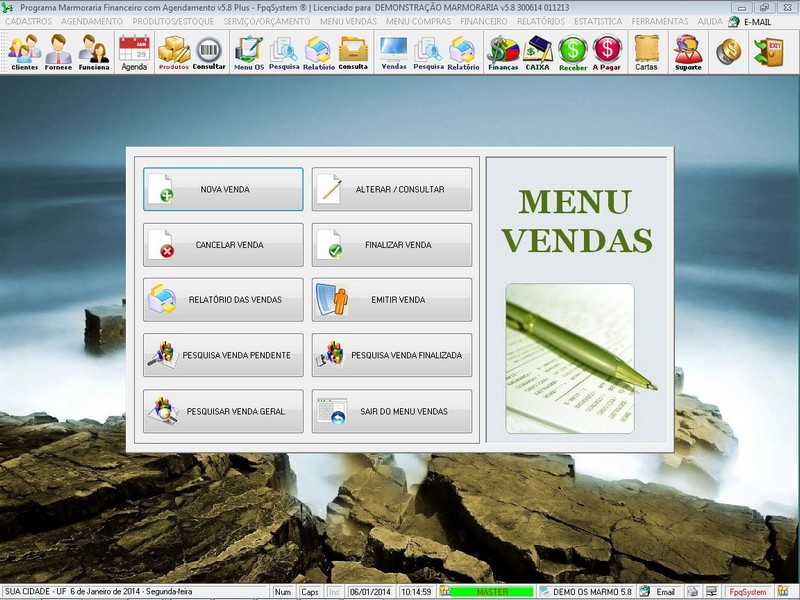Click the NOVA VENDA button
The width and height of the screenshot is (800, 600).
(x=222, y=190)
